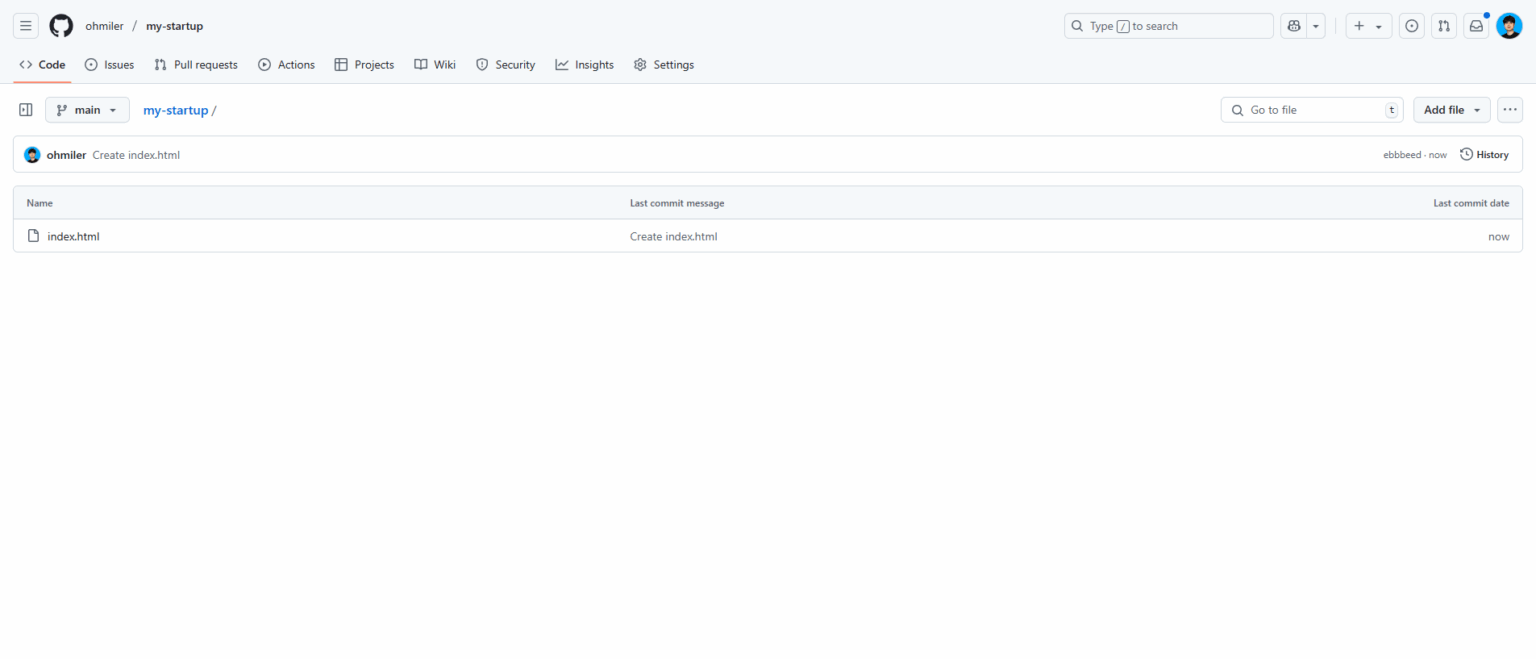Viewport: 1536px width, 659px height.
Task: Click the Go to file search field
Action: click(1312, 109)
